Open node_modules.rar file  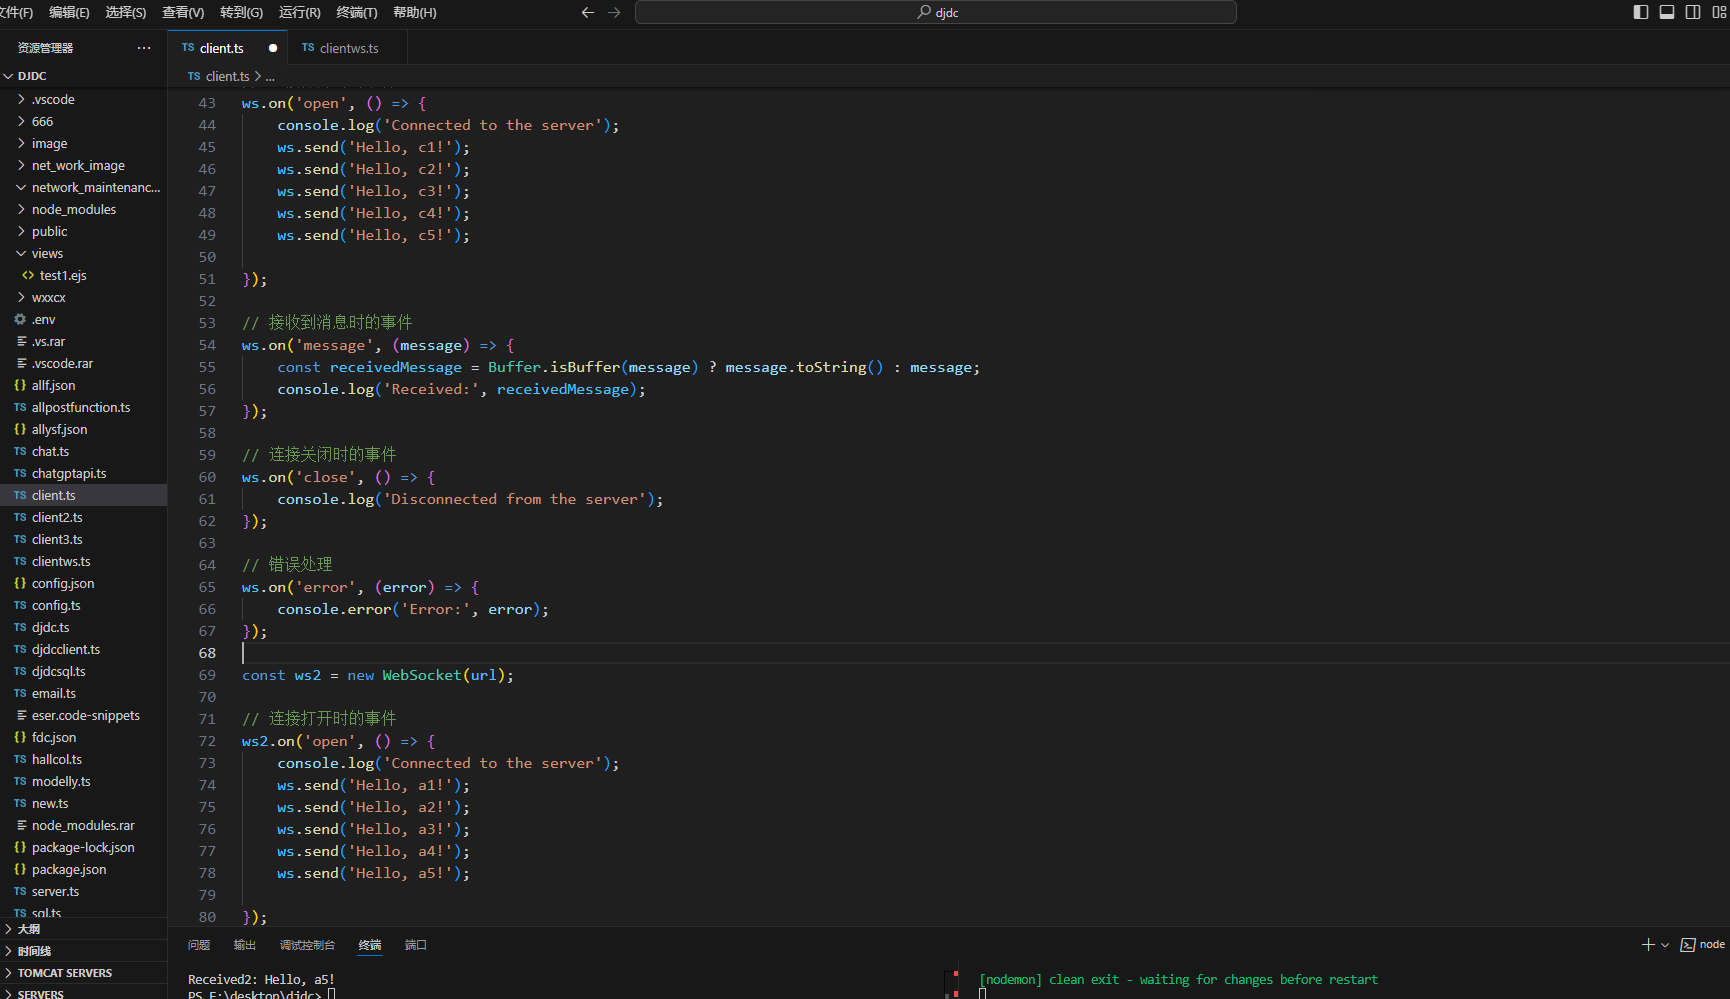pos(83,825)
